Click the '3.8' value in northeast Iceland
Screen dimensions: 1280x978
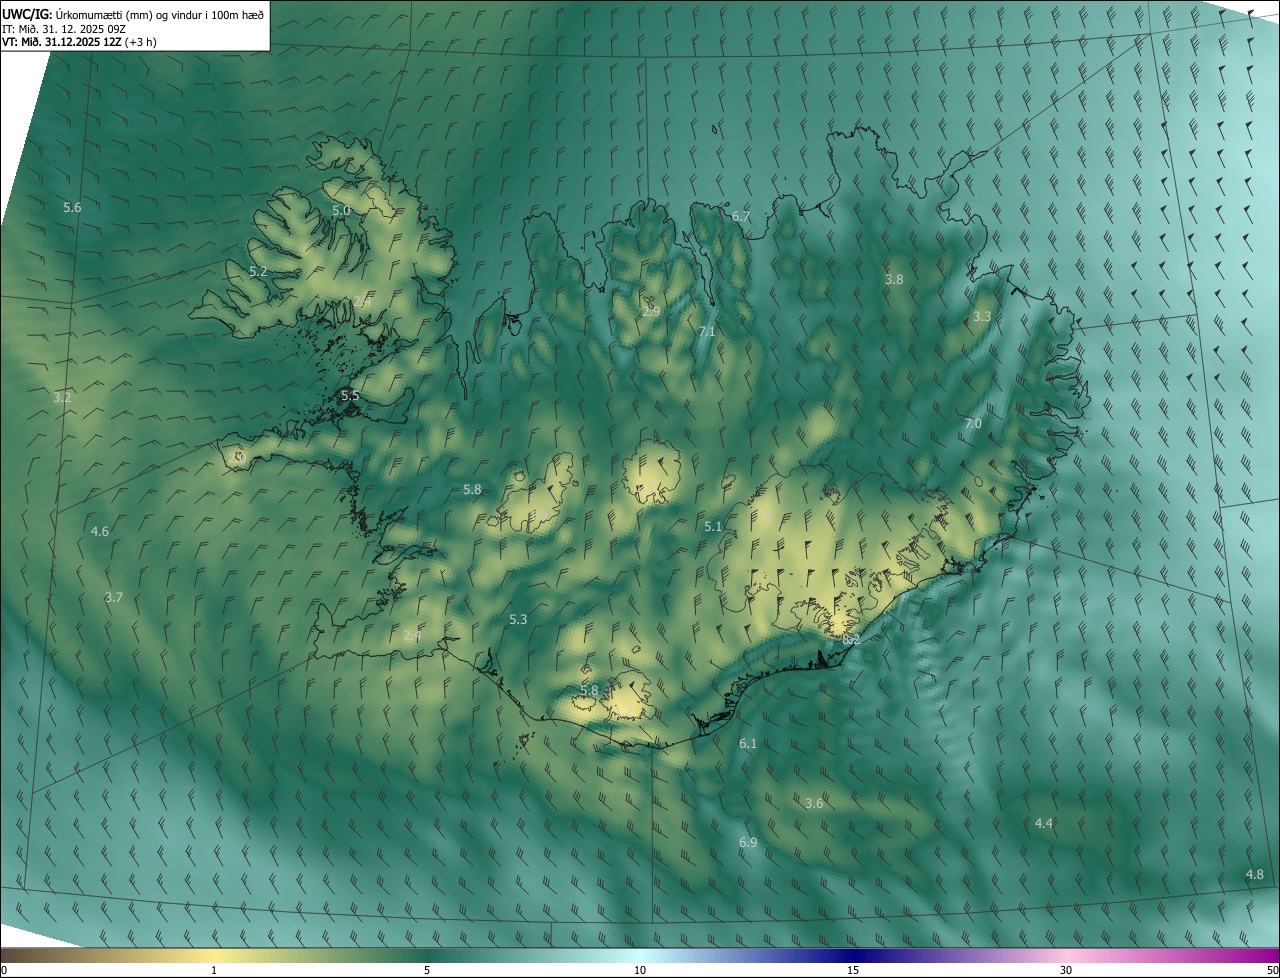(x=894, y=279)
